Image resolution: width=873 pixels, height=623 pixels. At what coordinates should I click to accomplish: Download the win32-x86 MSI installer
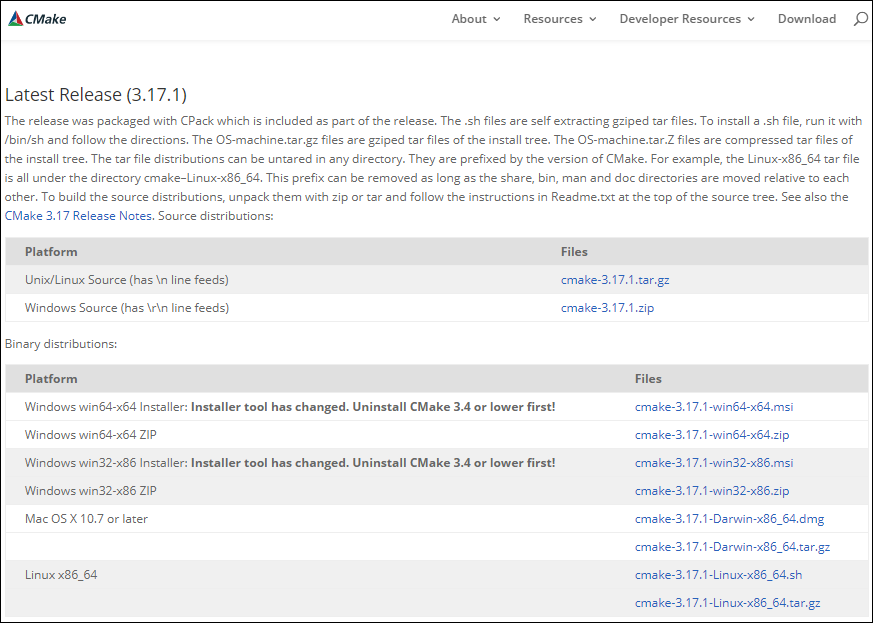713,463
